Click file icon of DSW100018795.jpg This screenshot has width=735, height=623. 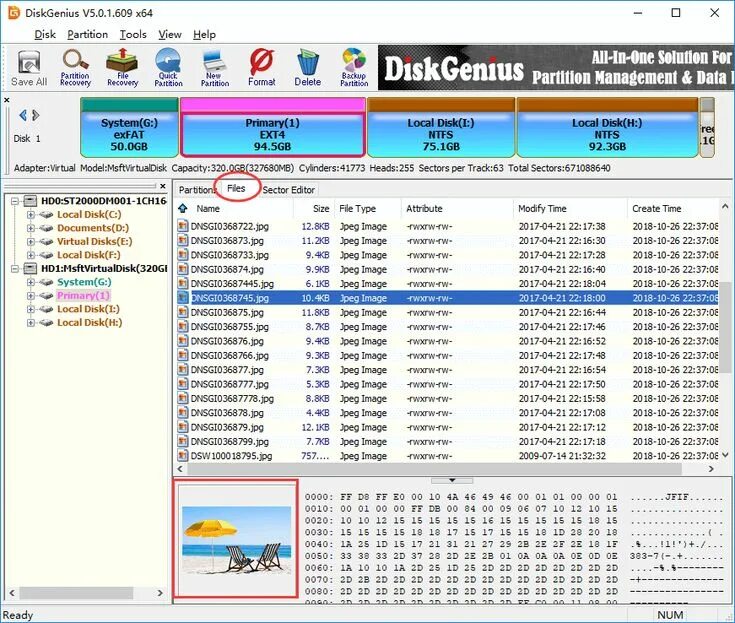183,456
